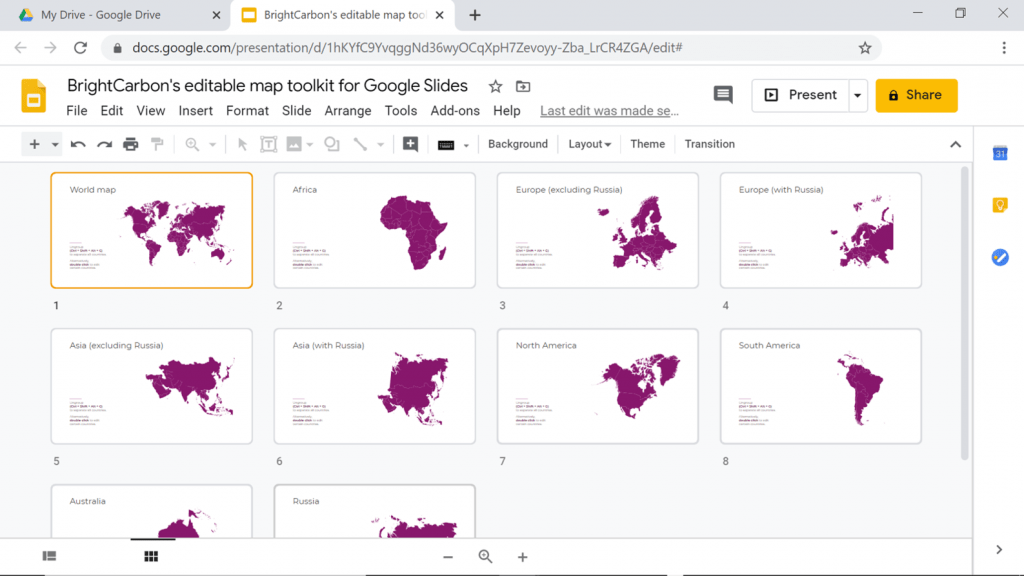Click the yellow Share button
The height and width of the screenshot is (576, 1024).
[x=916, y=95]
